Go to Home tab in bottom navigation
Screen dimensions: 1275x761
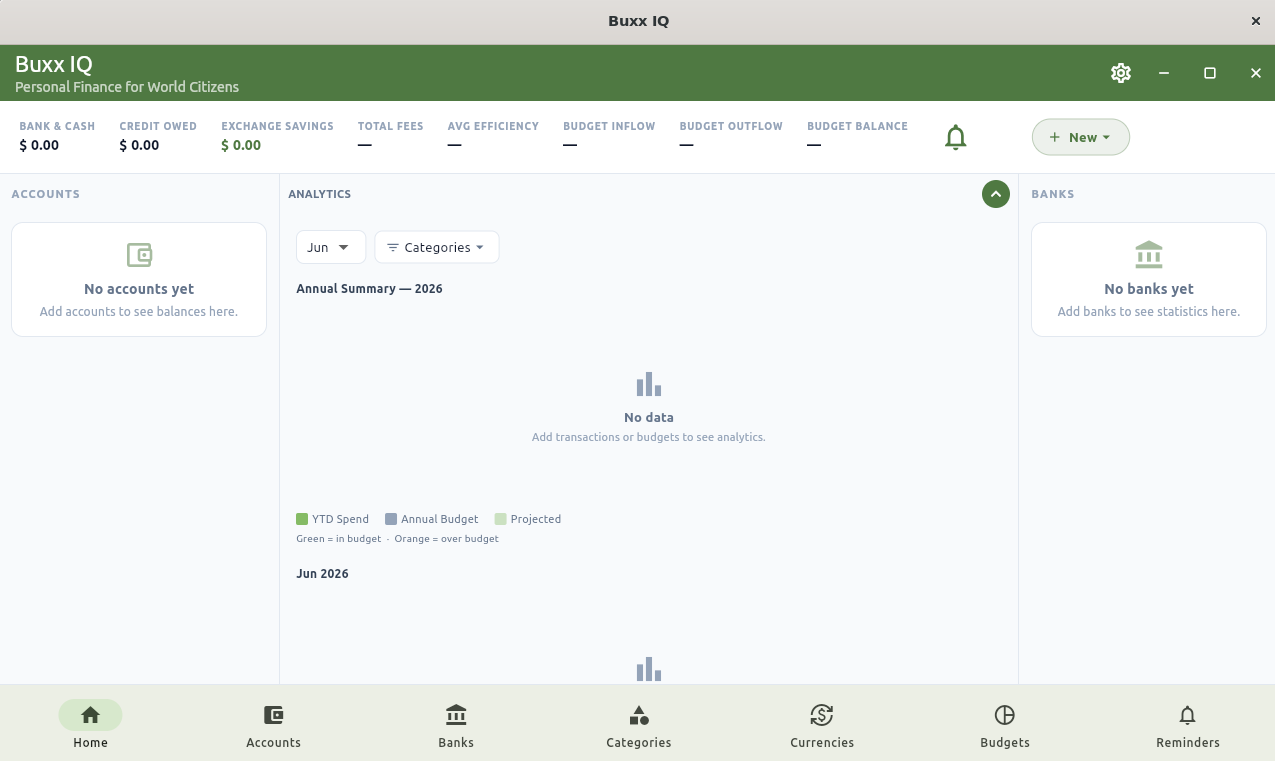point(90,726)
